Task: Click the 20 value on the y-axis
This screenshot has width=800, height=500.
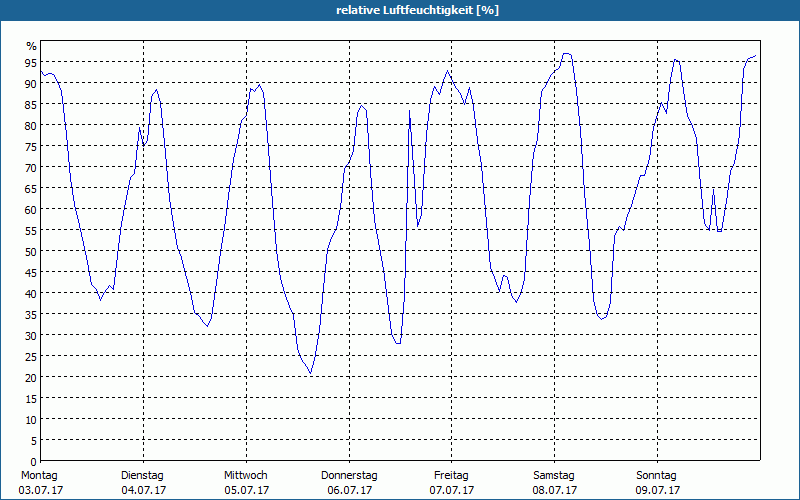Action: pyautogui.click(x=31, y=377)
